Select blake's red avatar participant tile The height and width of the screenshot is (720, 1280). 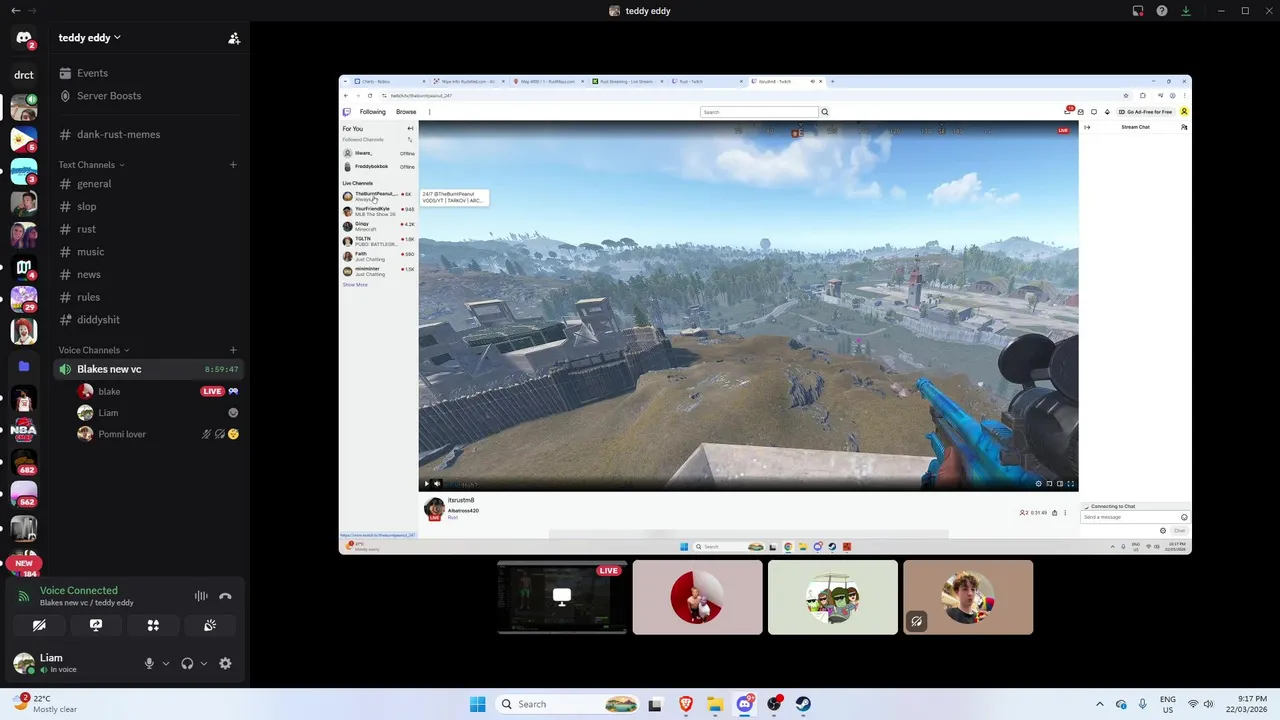coord(697,597)
